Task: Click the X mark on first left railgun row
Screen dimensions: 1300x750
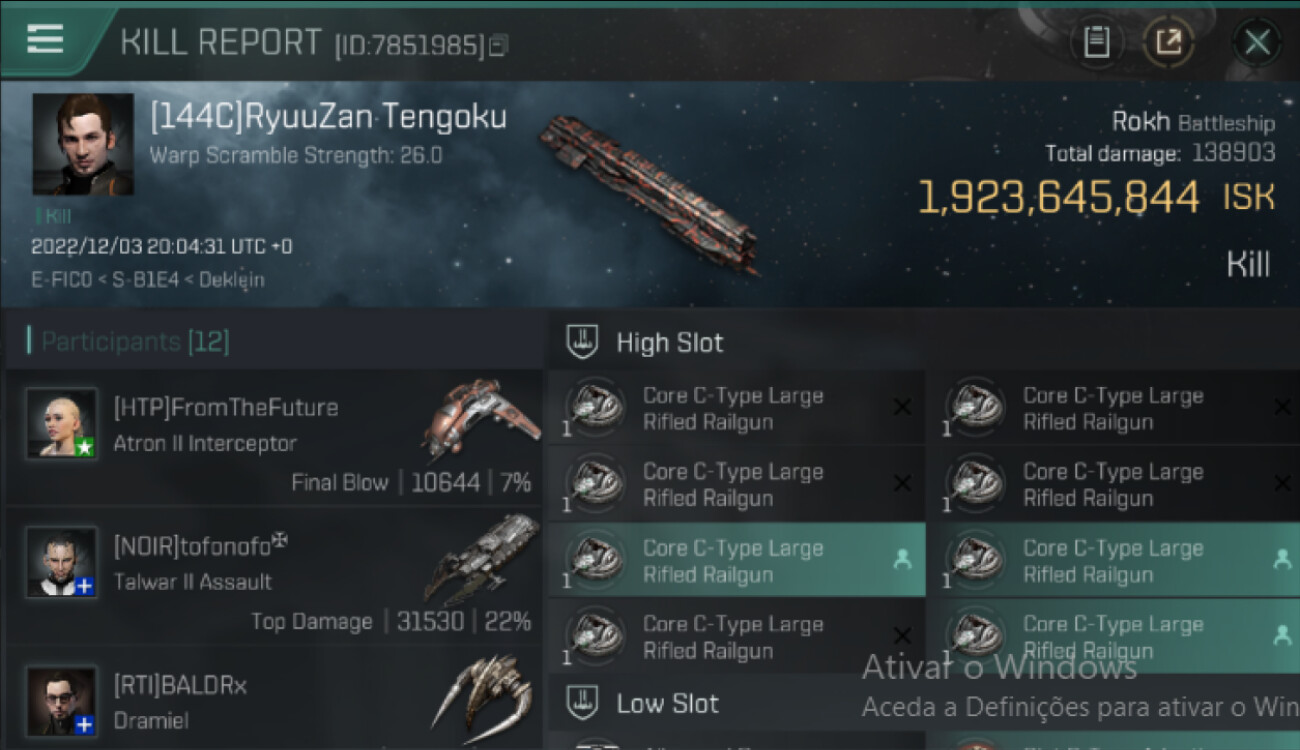Action: coord(902,407)
